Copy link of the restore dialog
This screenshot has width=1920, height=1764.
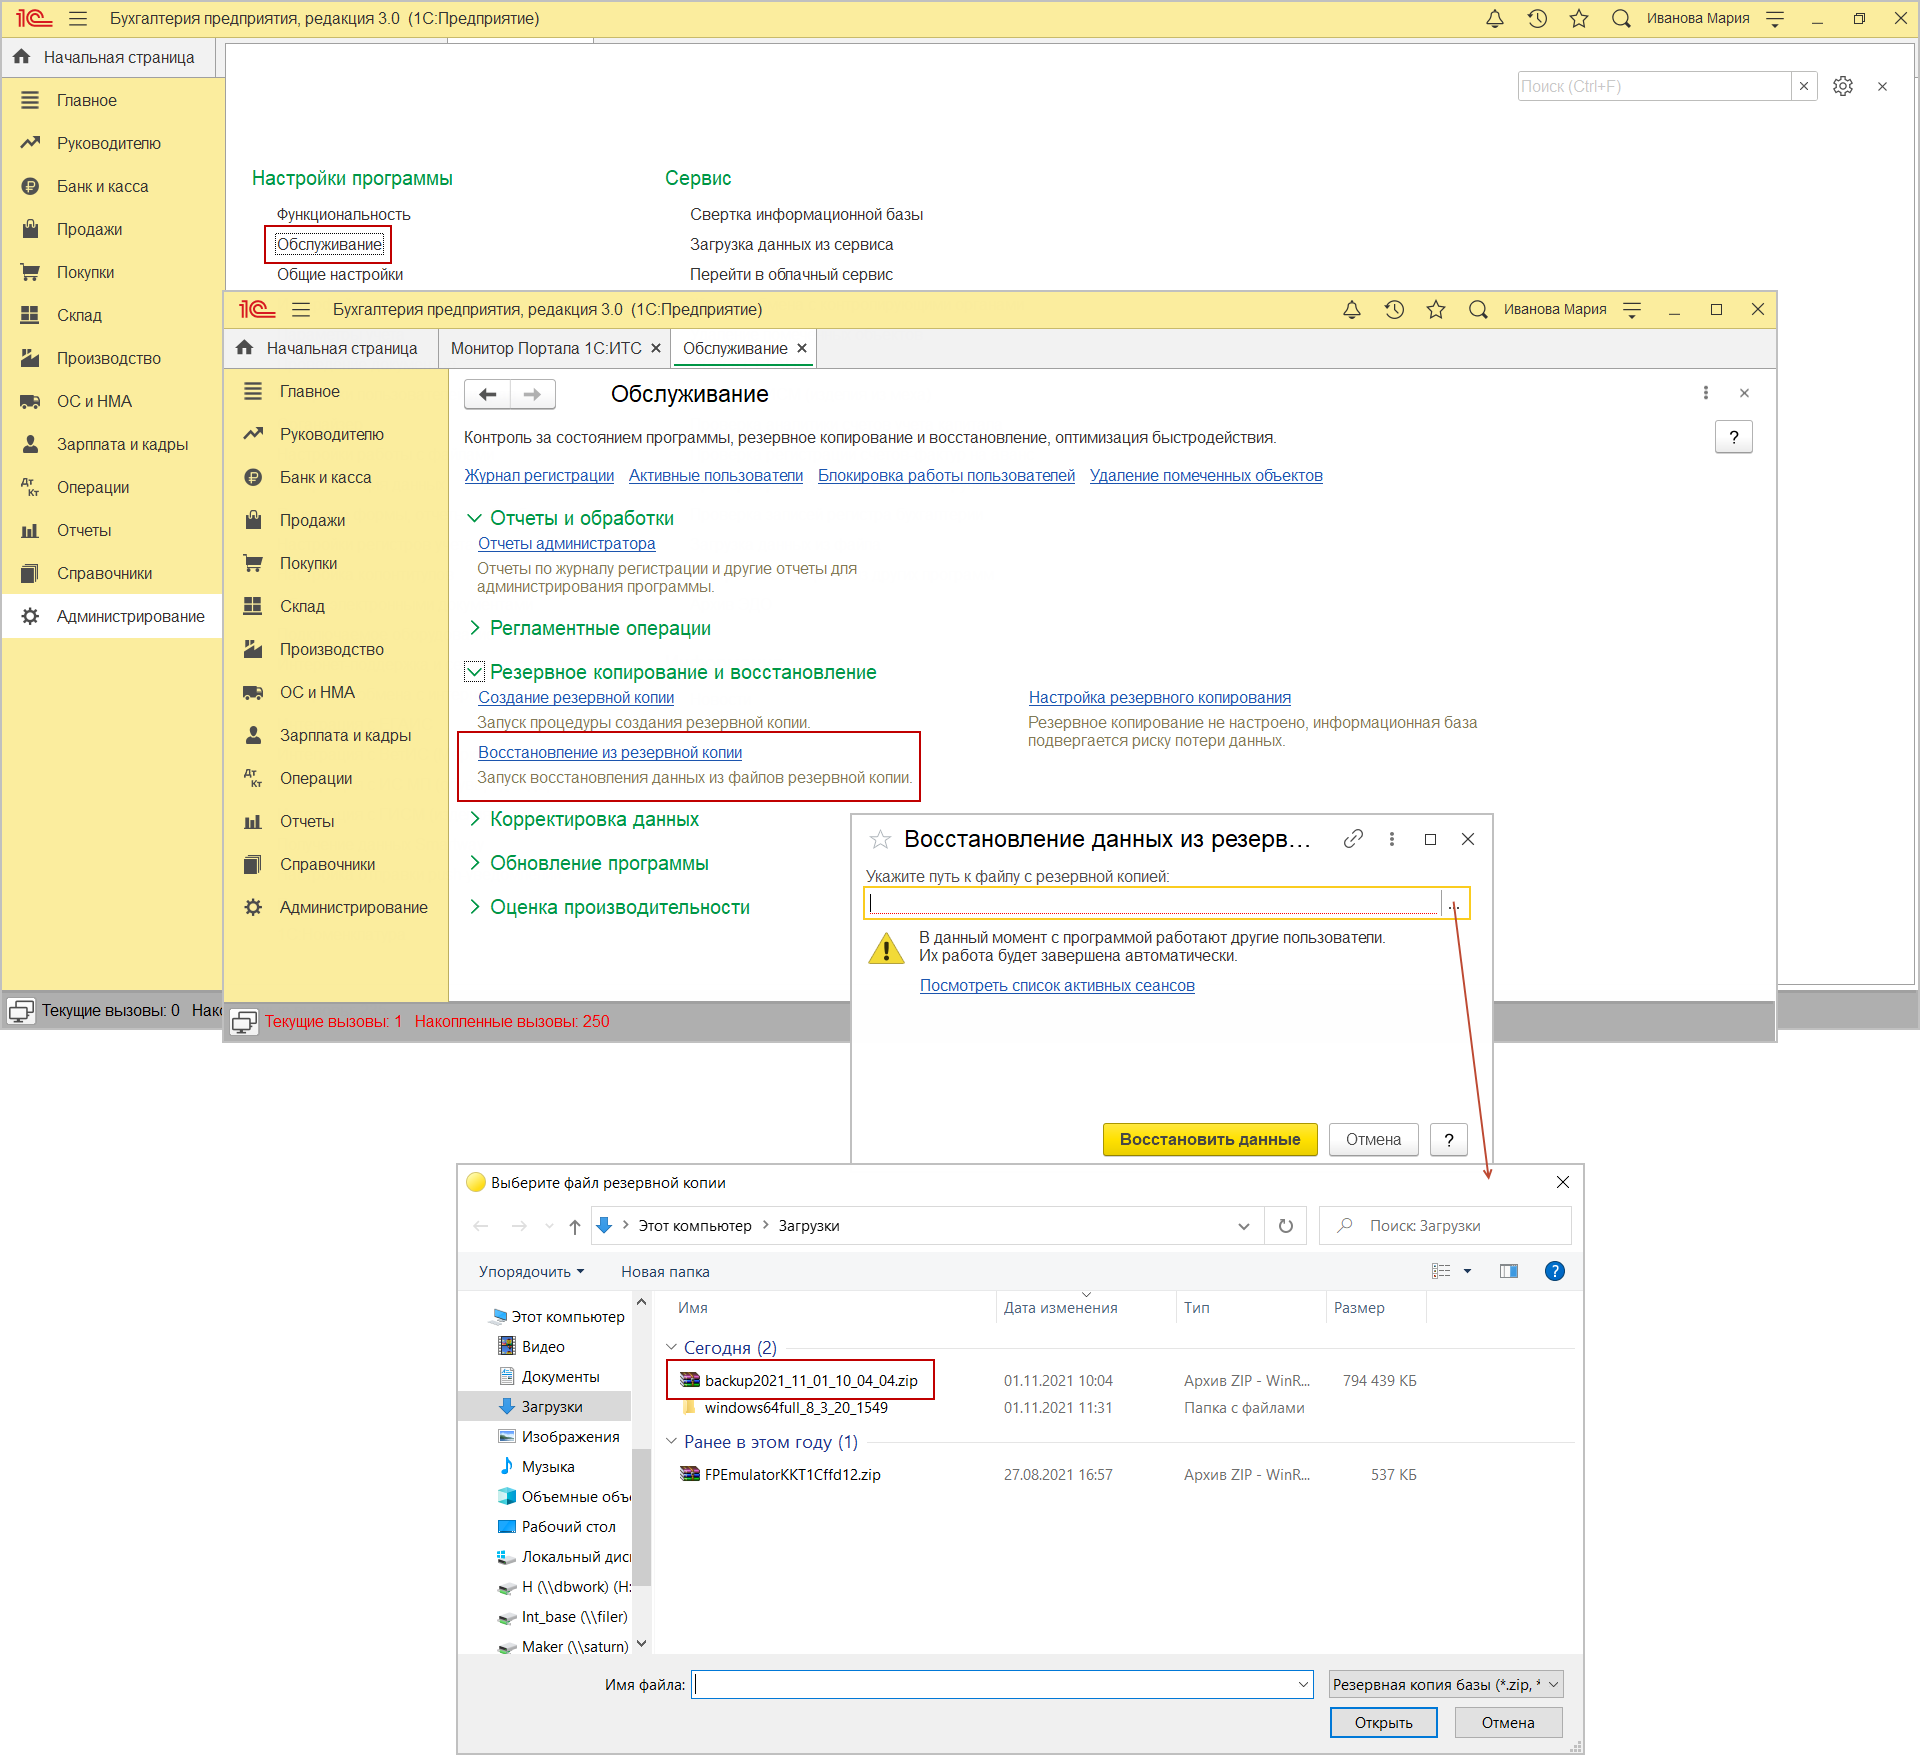[x=1353, y=839]
